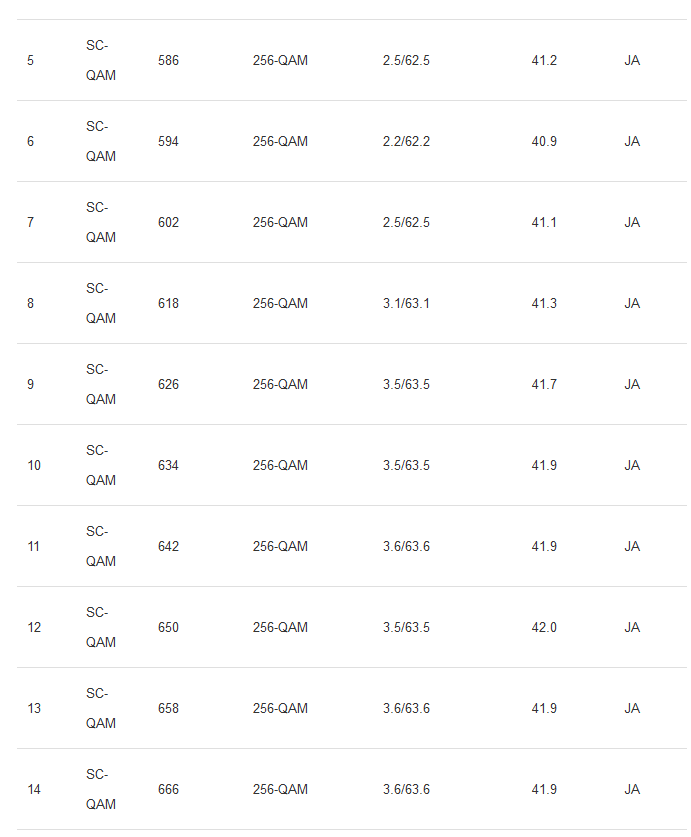Click frequency value 586

point(168,60)
